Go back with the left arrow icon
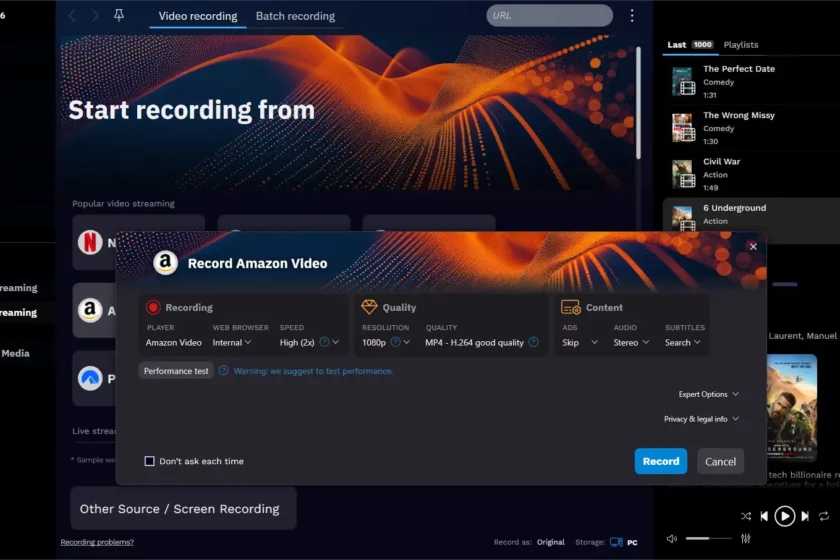The image size is (840, 560). (72, 16)
